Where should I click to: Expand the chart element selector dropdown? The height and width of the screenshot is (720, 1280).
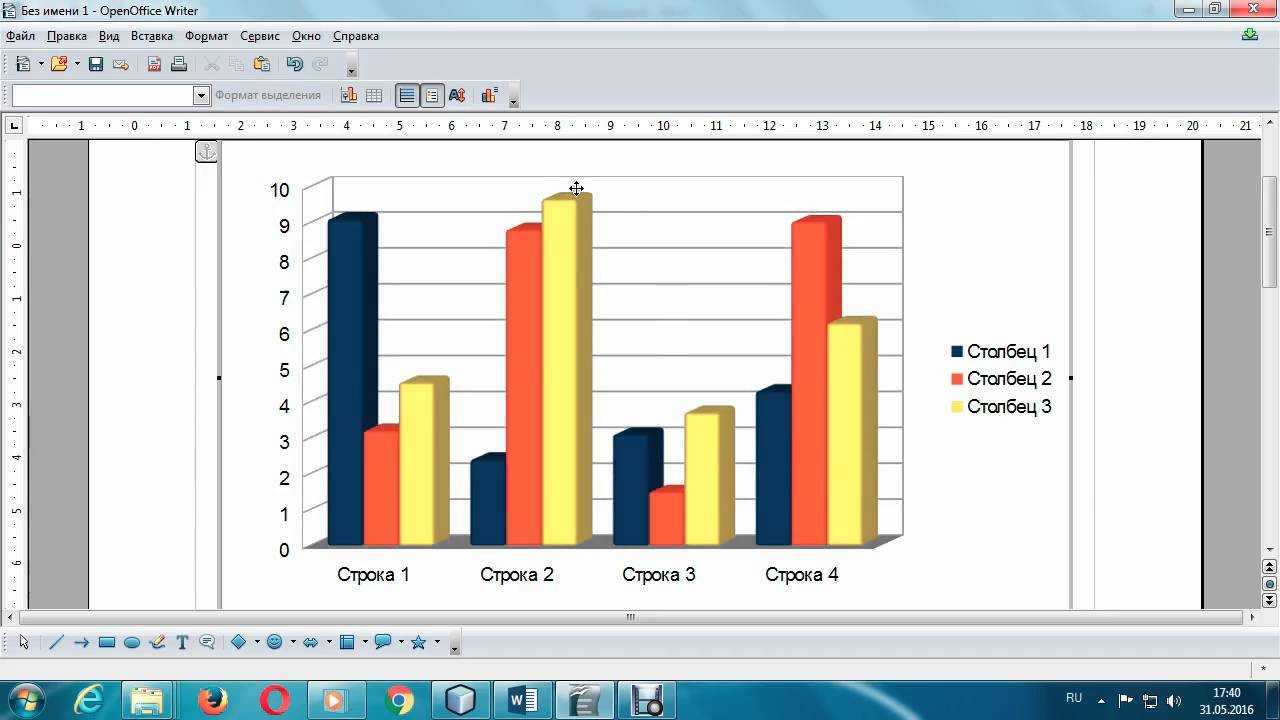(x=201, y=95)
